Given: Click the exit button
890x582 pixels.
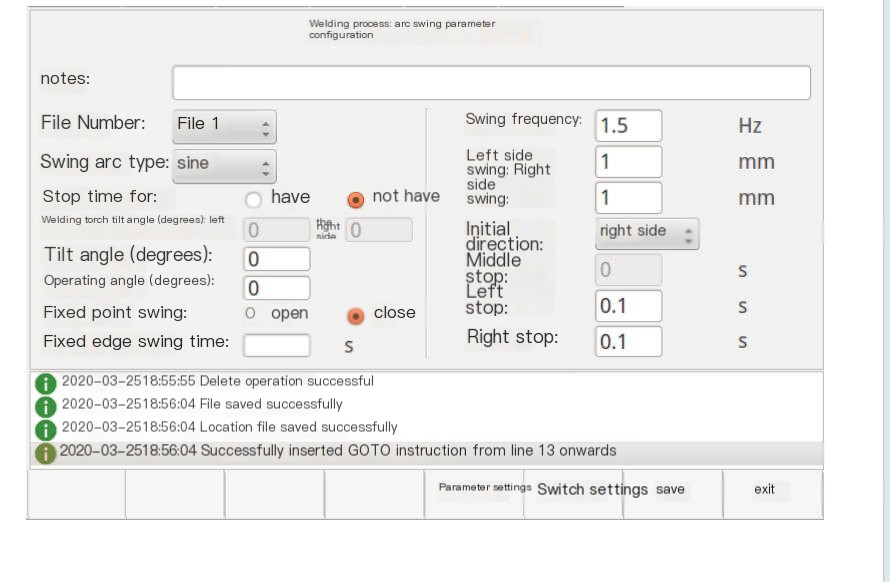Looking at the screenshot, I should pyautogui.click(x=764, y=490).
